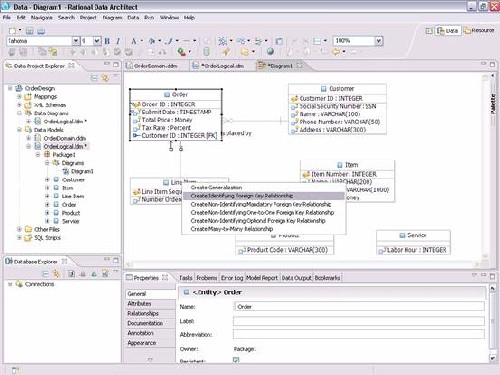Image resolution: width=500 pixels, height=375 pixels.
Task: Expand the SQL Scripts folder
Action: point(19,238)
